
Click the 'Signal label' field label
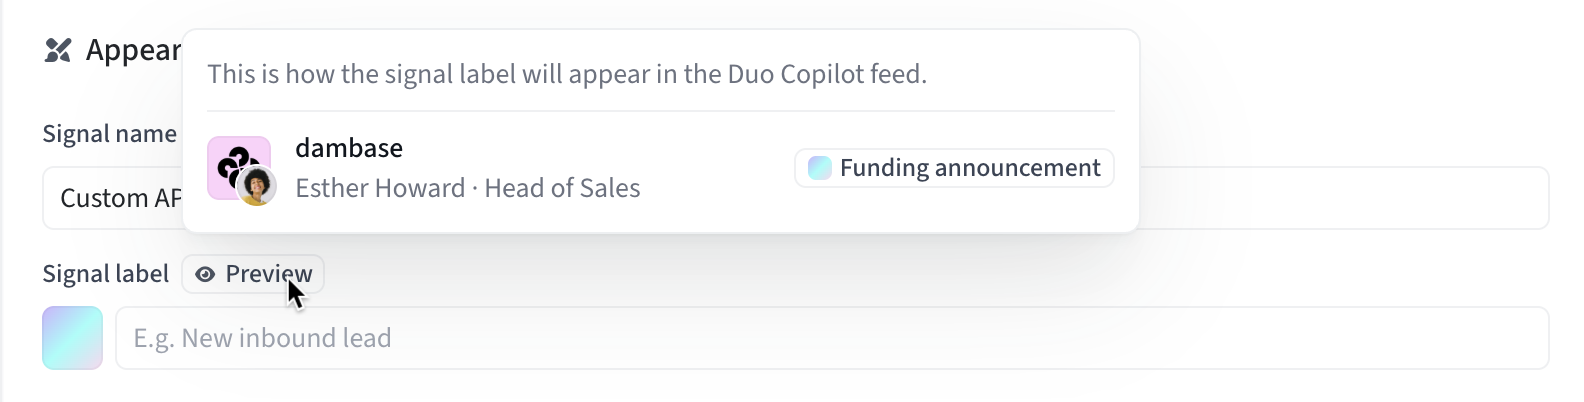[105, 274]
